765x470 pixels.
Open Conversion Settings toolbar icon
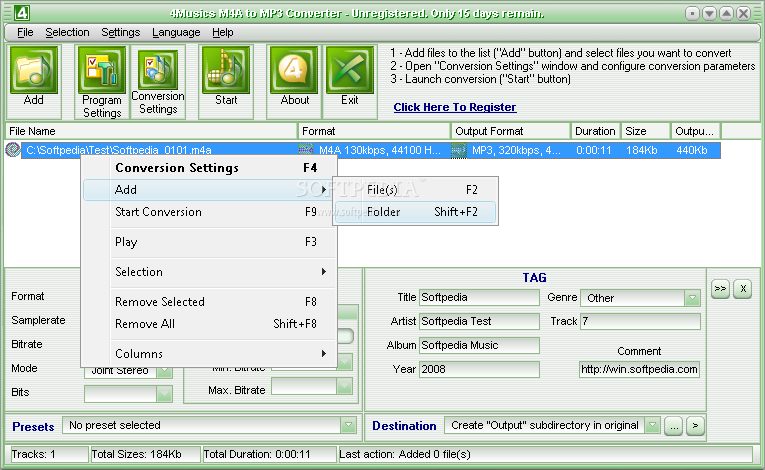[158, 70]
